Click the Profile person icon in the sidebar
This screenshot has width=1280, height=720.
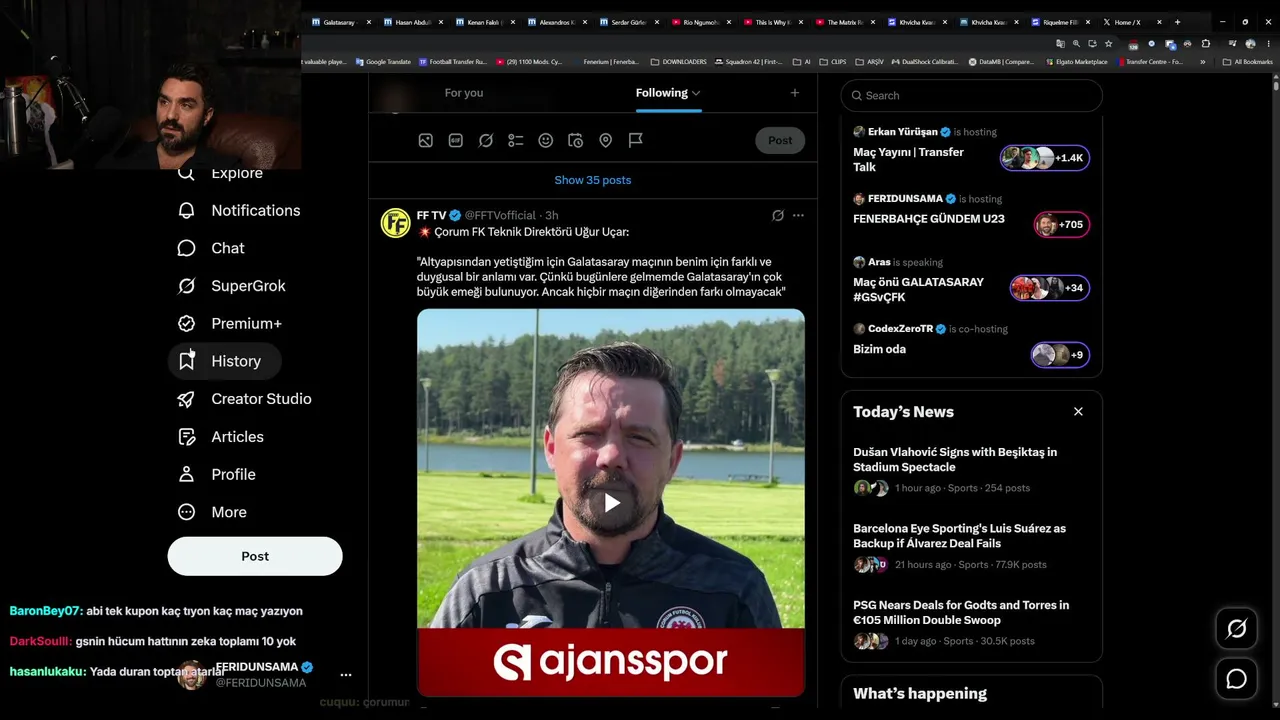[186, 474]
